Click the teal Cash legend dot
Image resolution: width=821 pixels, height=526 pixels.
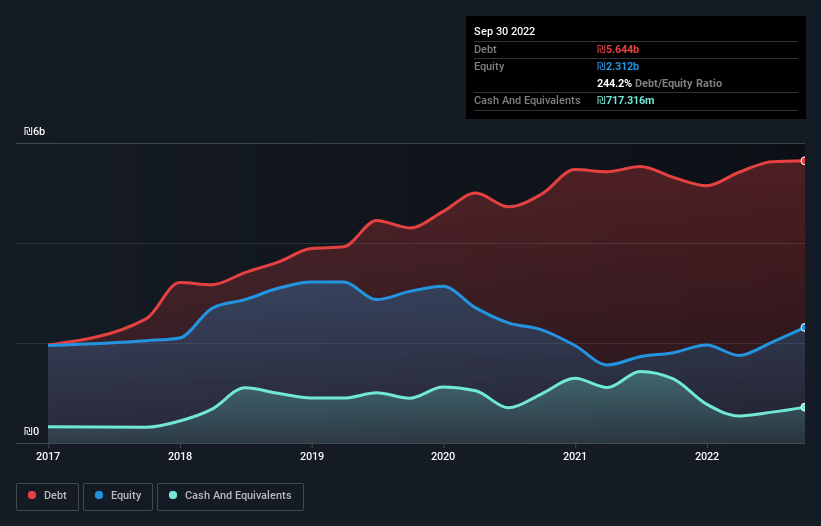pos(173,495)
